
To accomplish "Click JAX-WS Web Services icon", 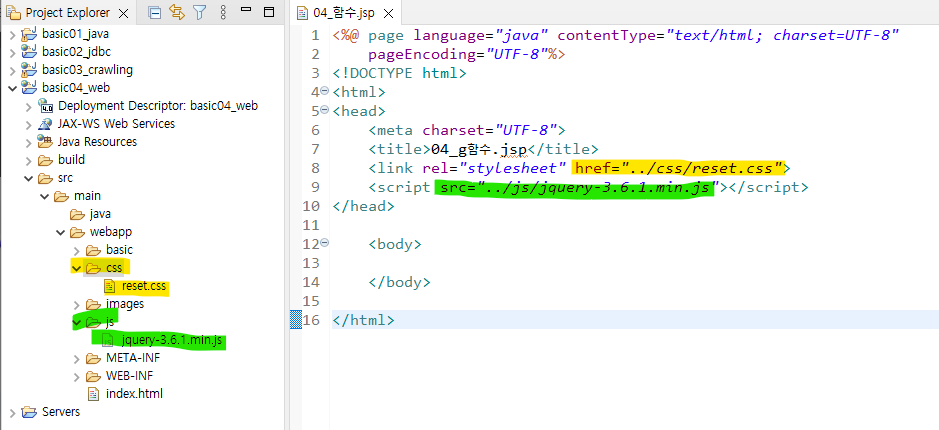I will pos(45,124).
